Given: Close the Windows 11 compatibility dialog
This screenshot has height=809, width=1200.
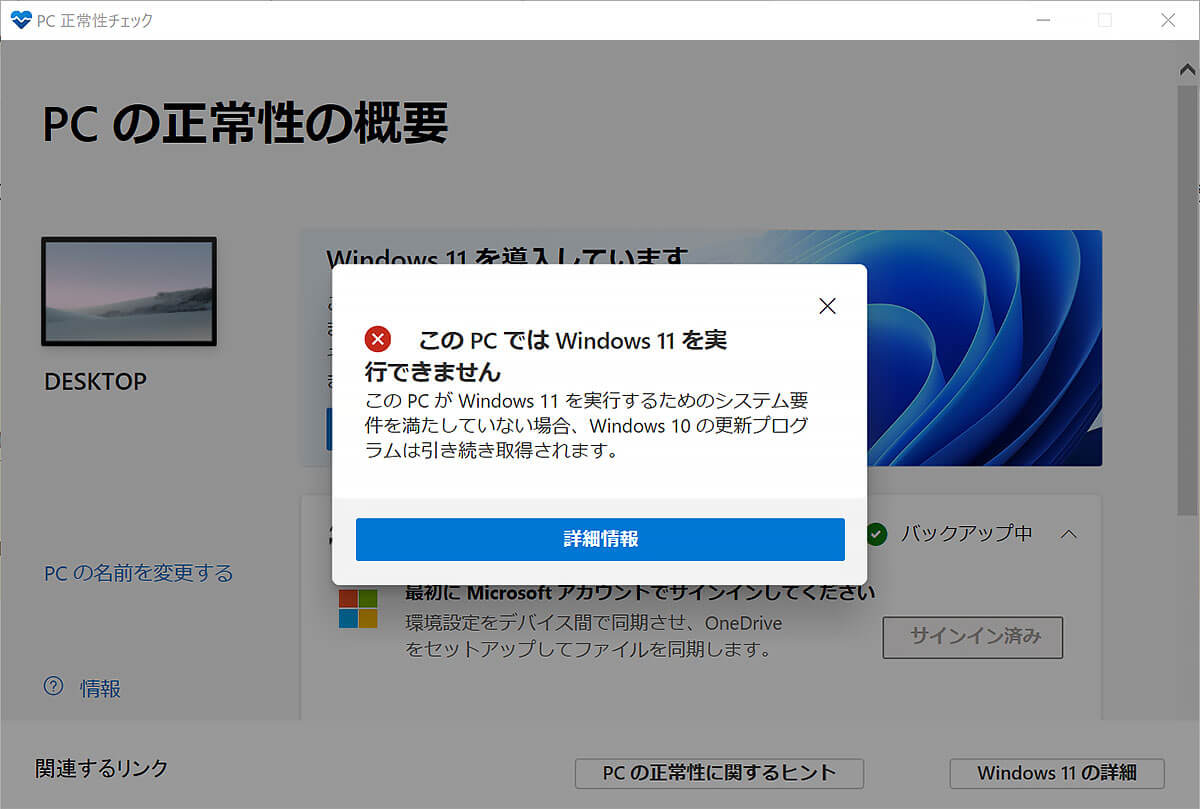Looking at the screenshot, I should [x=827, y=306].
